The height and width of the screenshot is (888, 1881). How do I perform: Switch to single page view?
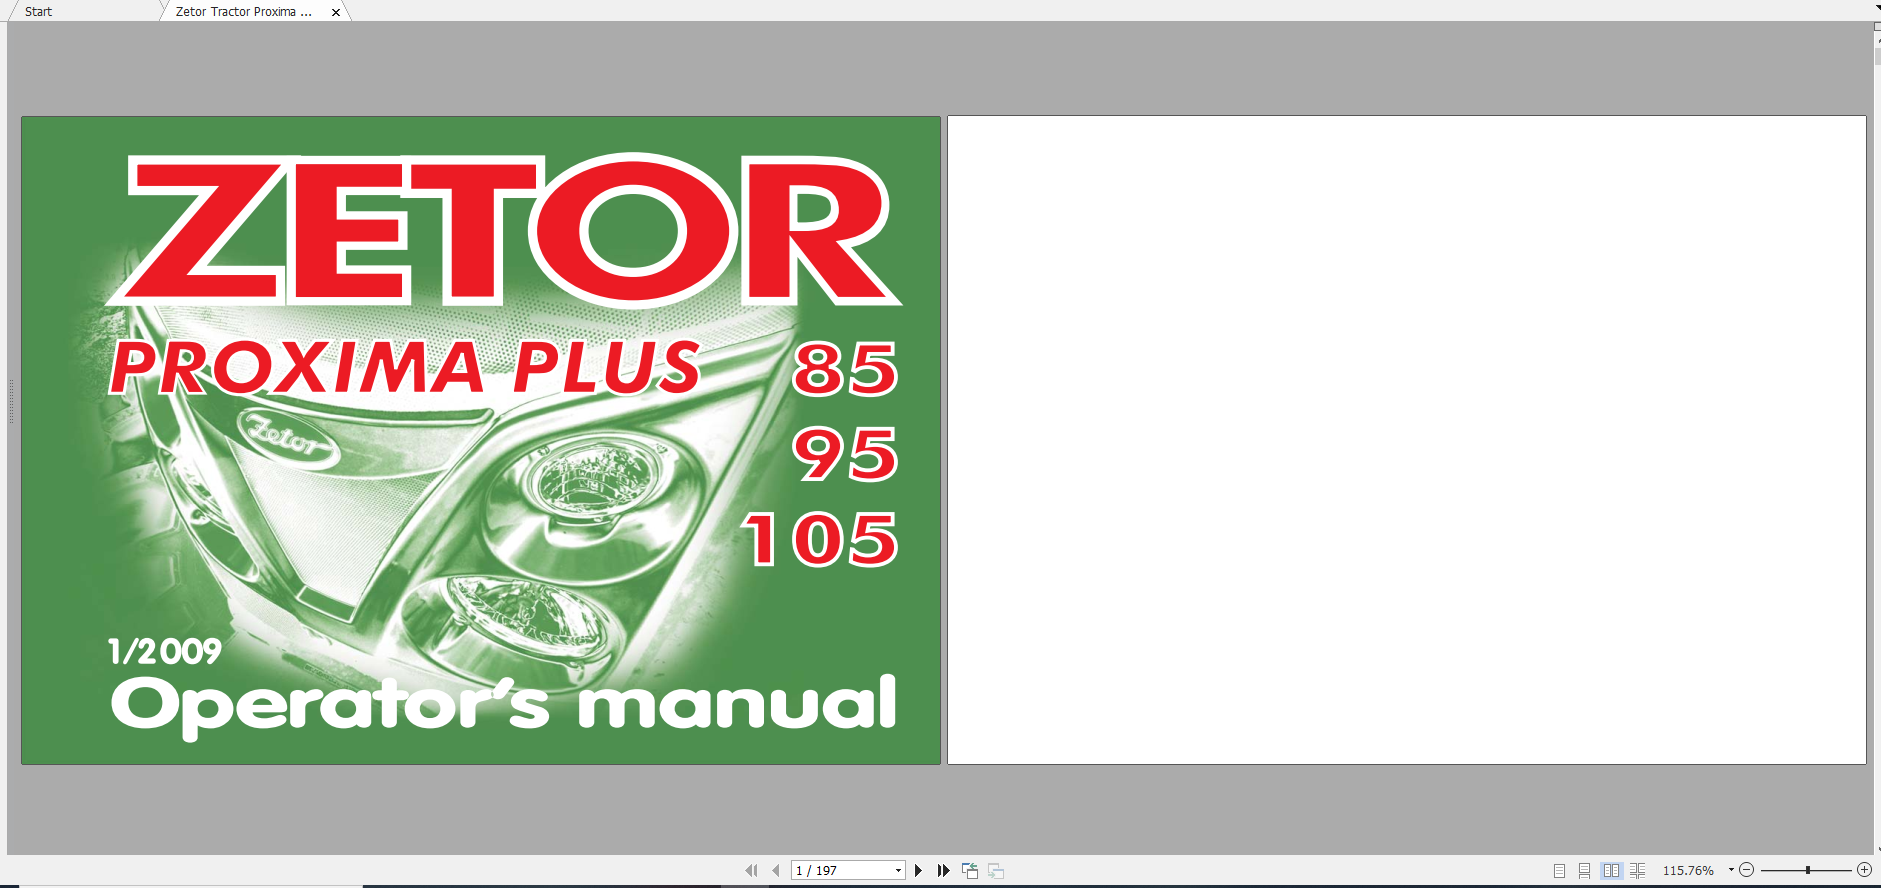[x=1559, y=871]
